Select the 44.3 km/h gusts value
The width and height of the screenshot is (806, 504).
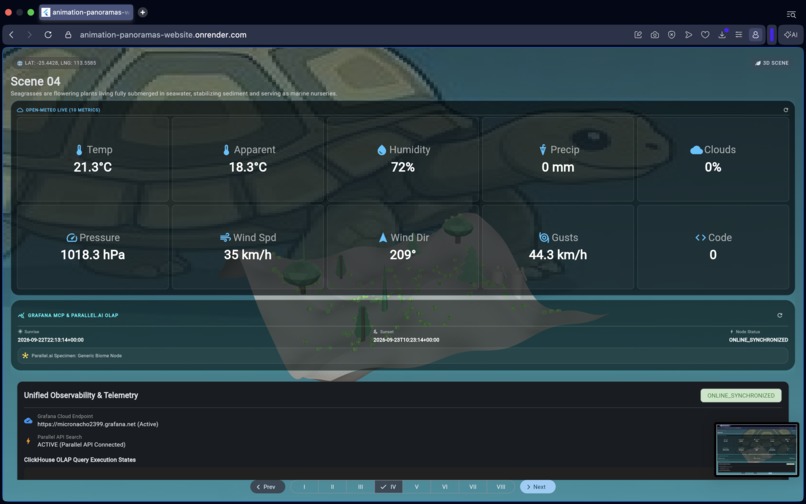tap(558, 255)
